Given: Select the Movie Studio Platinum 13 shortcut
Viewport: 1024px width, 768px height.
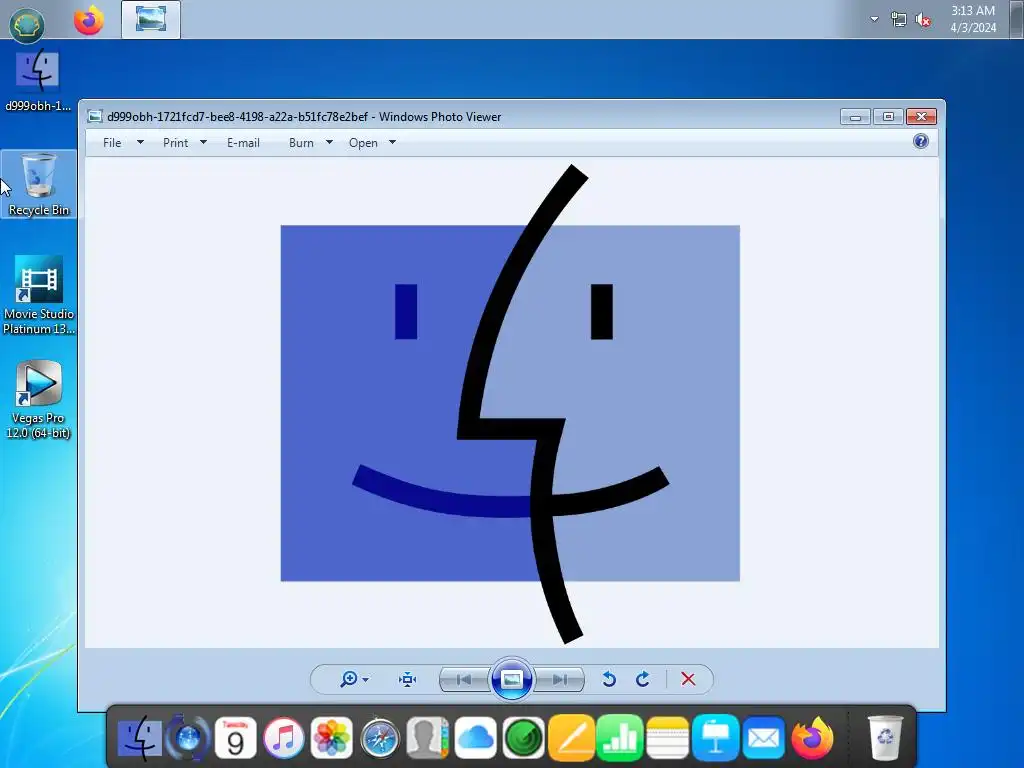Looking at the screenshot, I should [x=39, y=295].
